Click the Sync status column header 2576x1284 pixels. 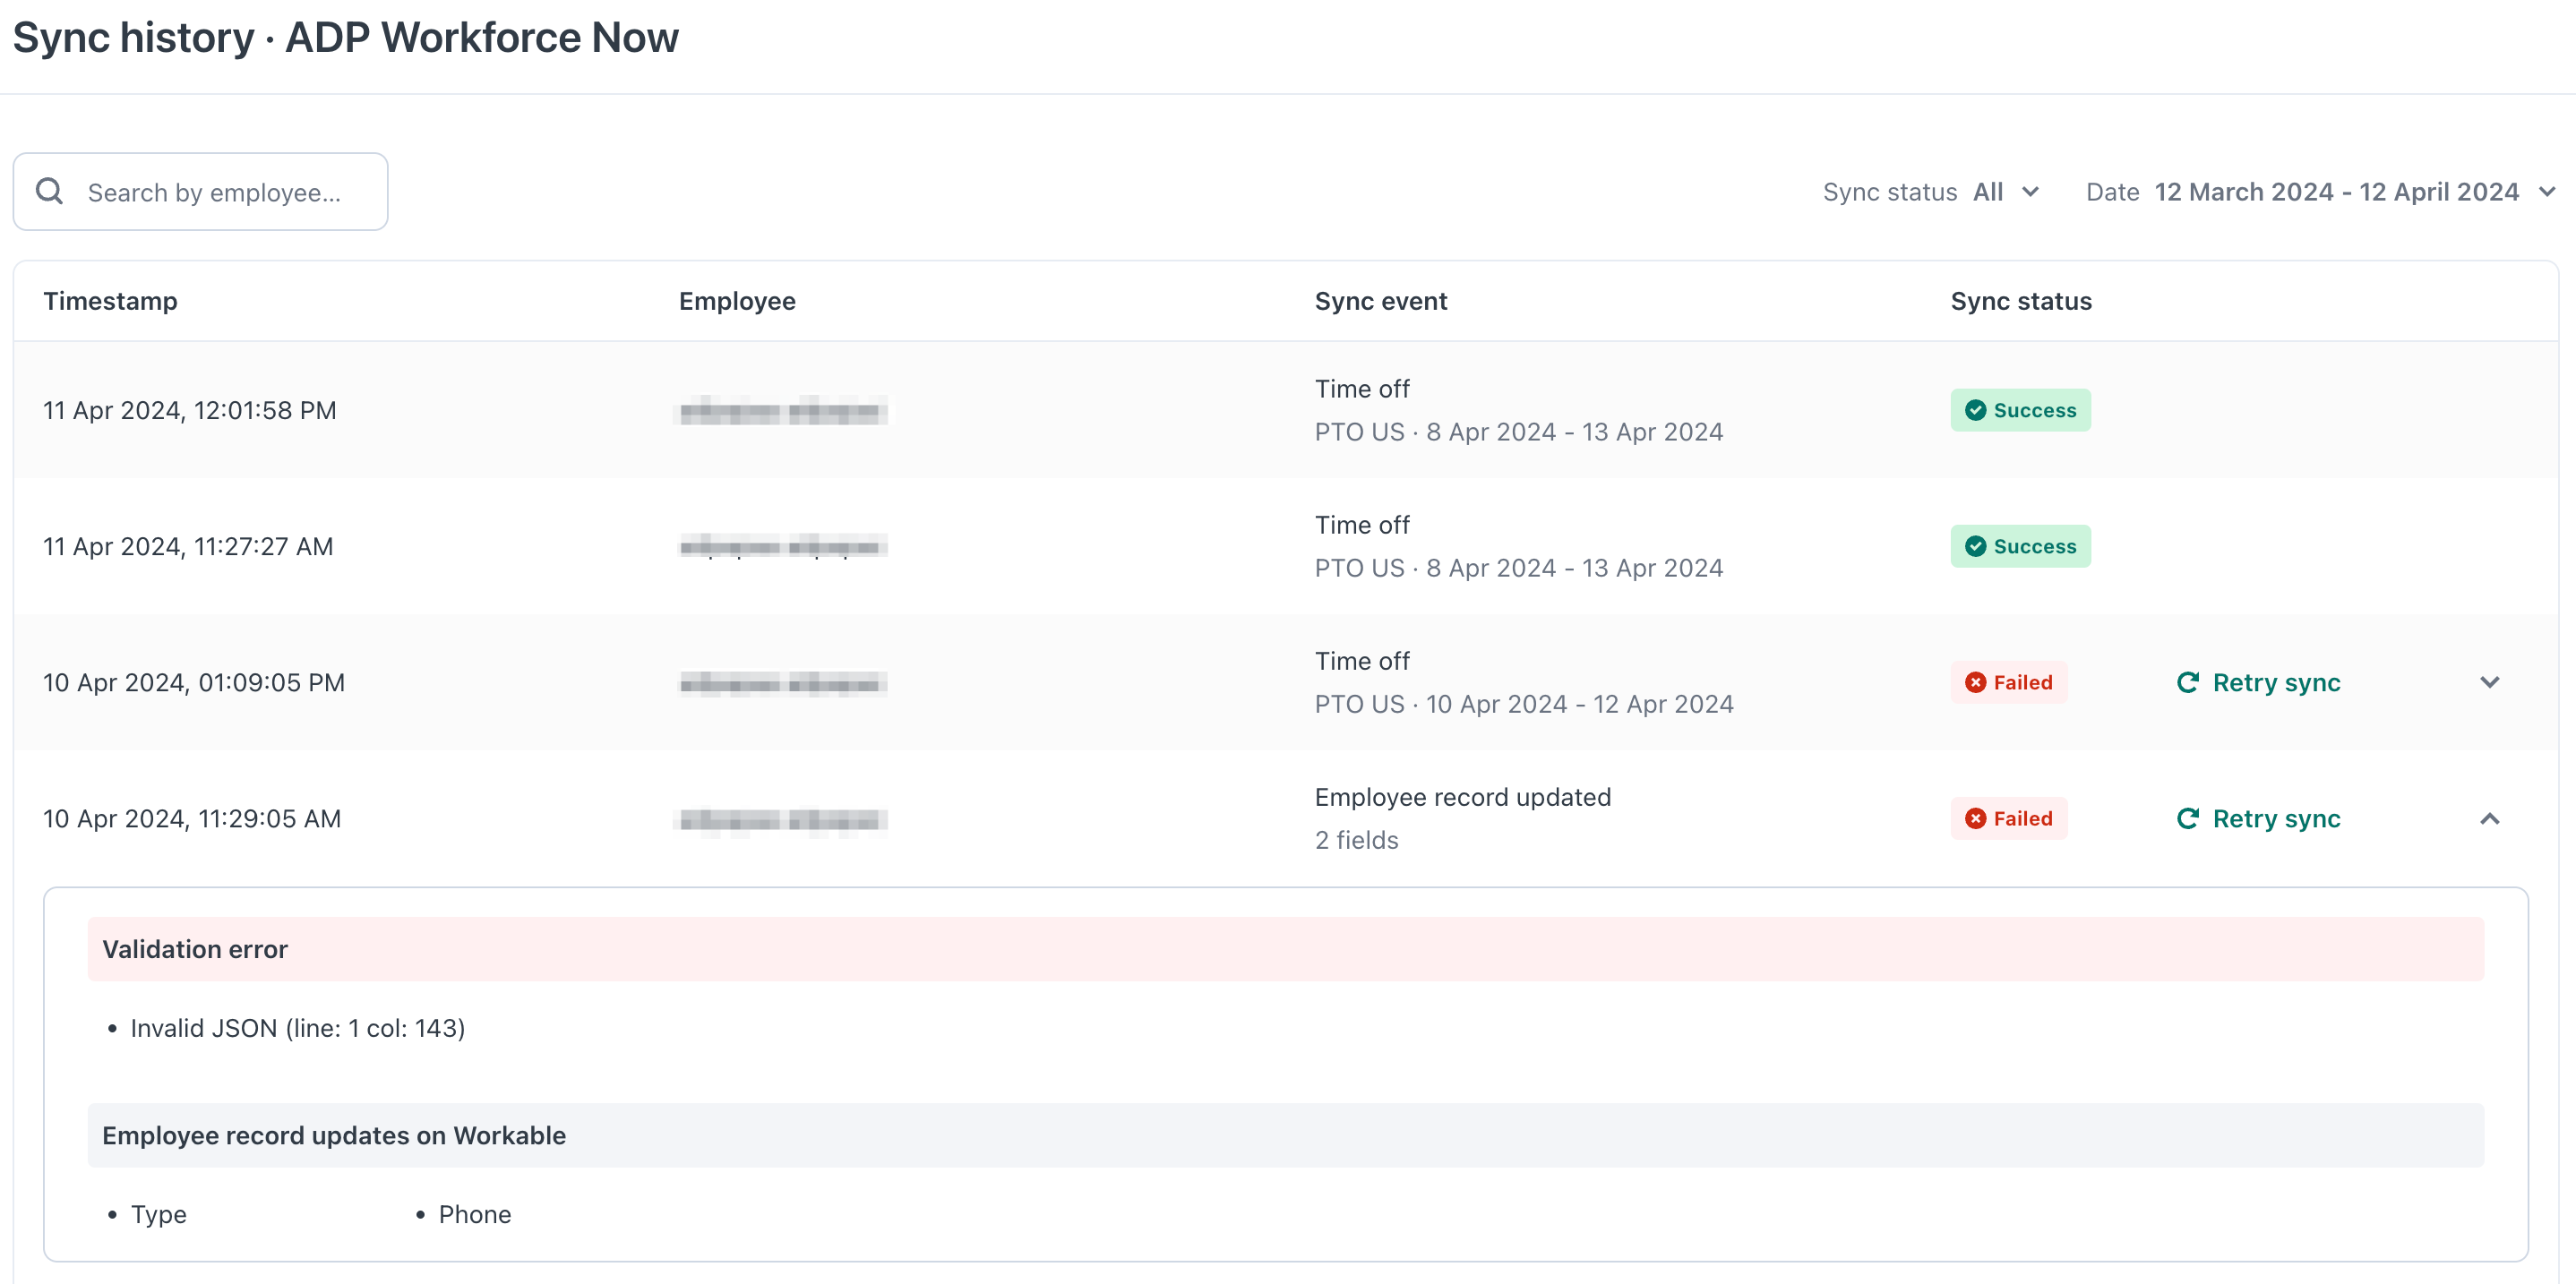(2020, 301)
